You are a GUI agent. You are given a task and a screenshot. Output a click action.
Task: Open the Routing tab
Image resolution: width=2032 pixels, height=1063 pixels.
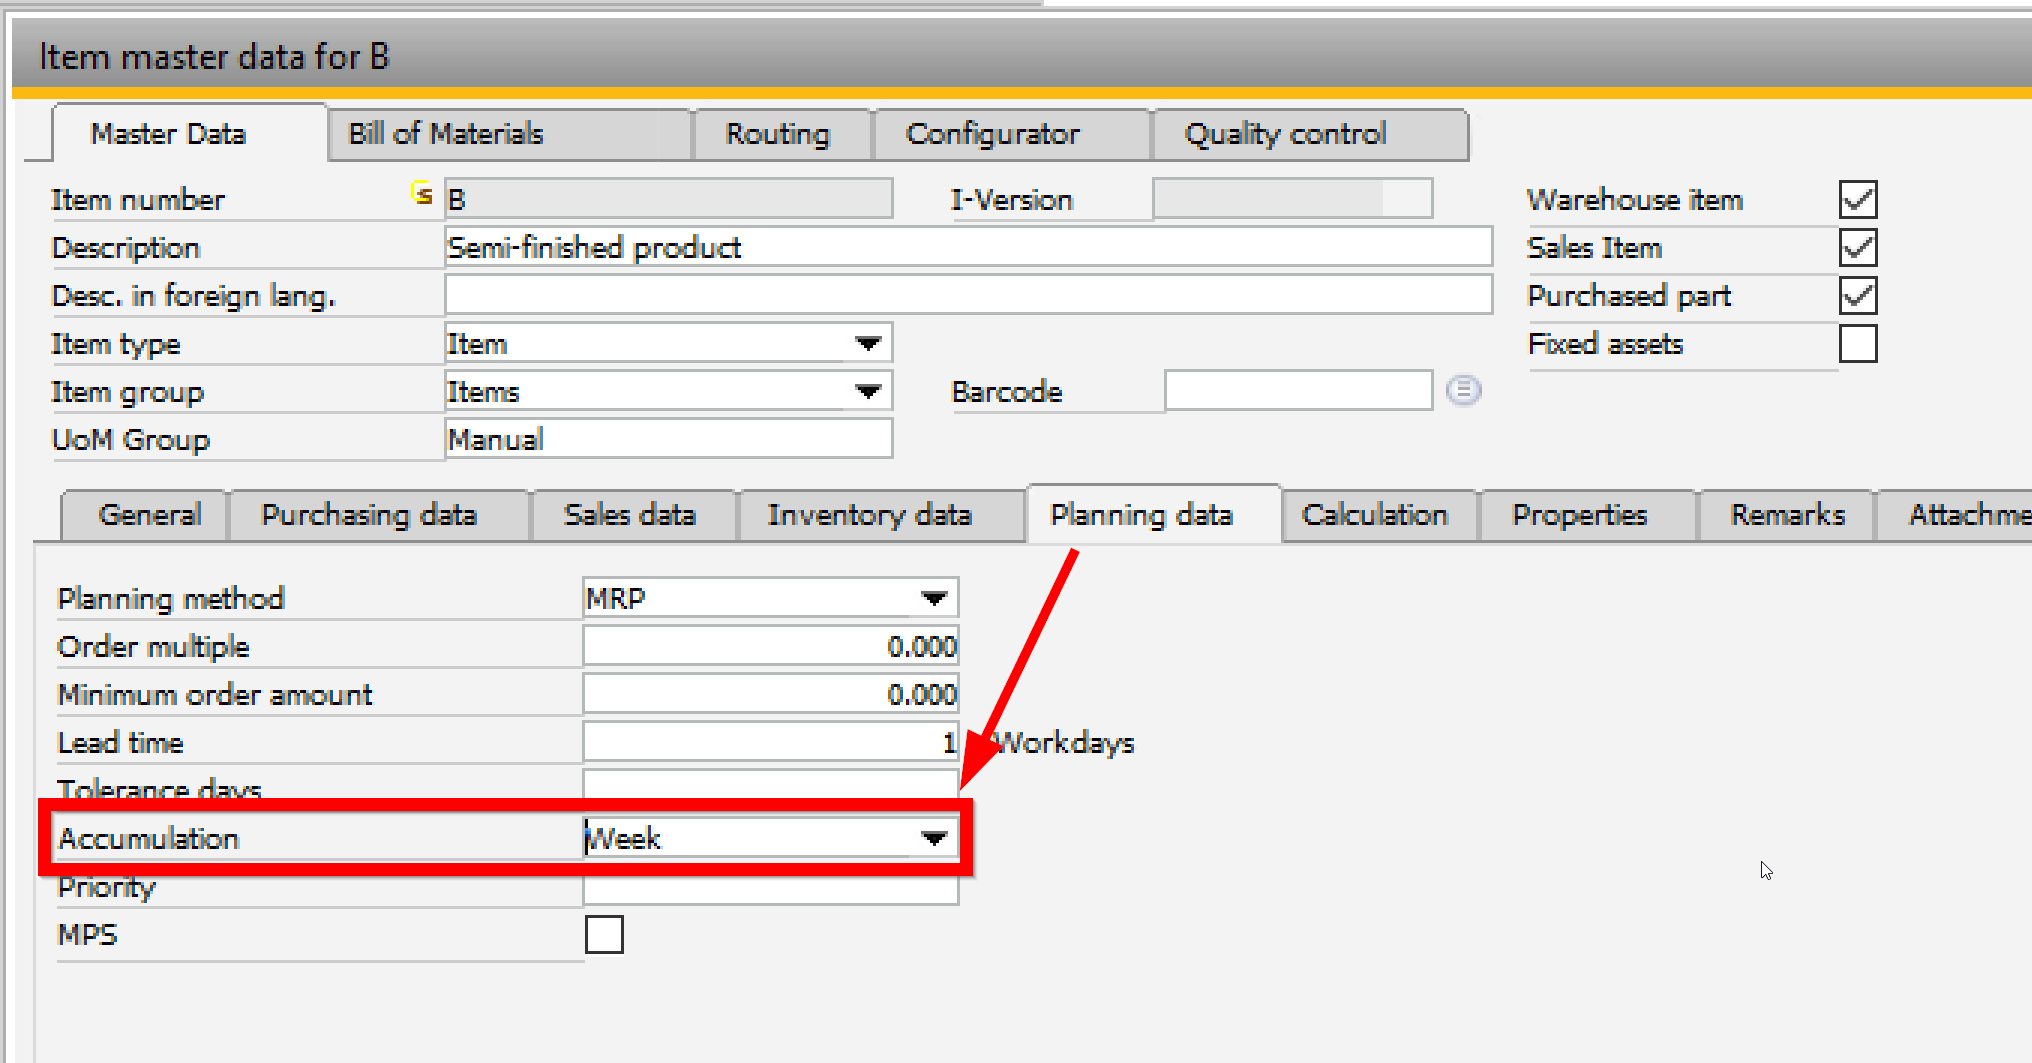coord(779,133)
